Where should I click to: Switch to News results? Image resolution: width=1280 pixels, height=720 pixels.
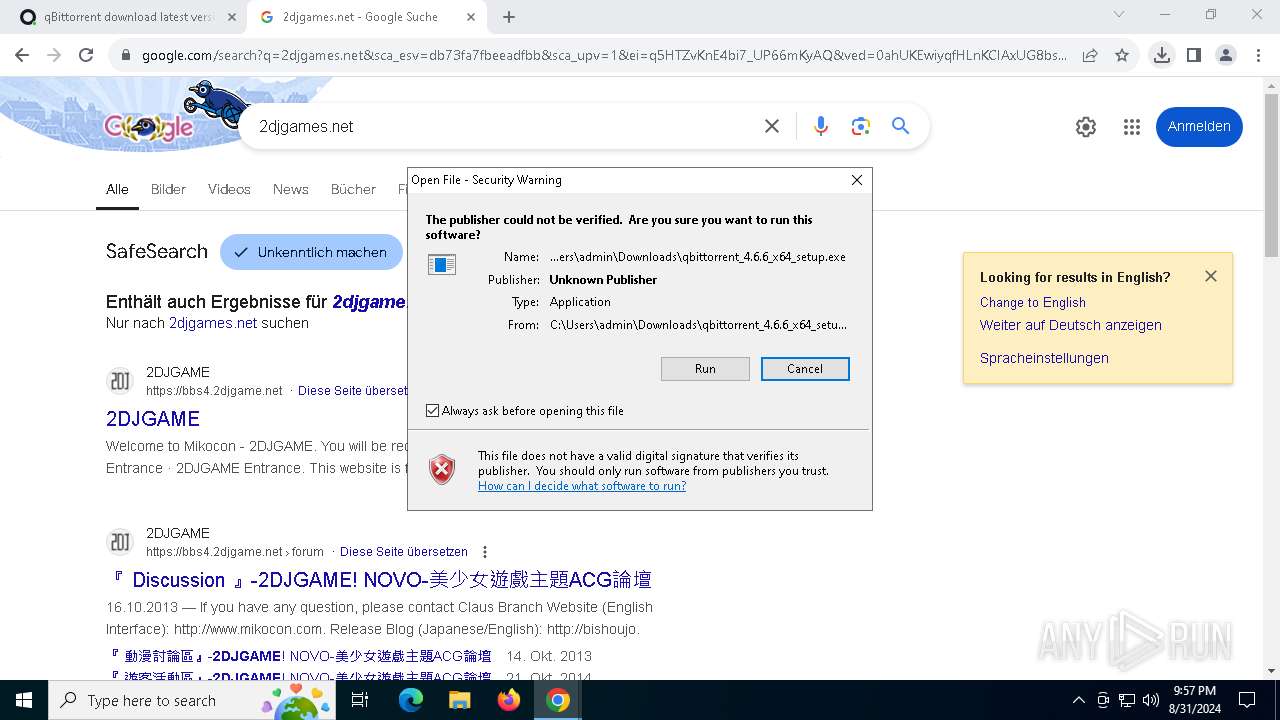[x=291, y=189]
